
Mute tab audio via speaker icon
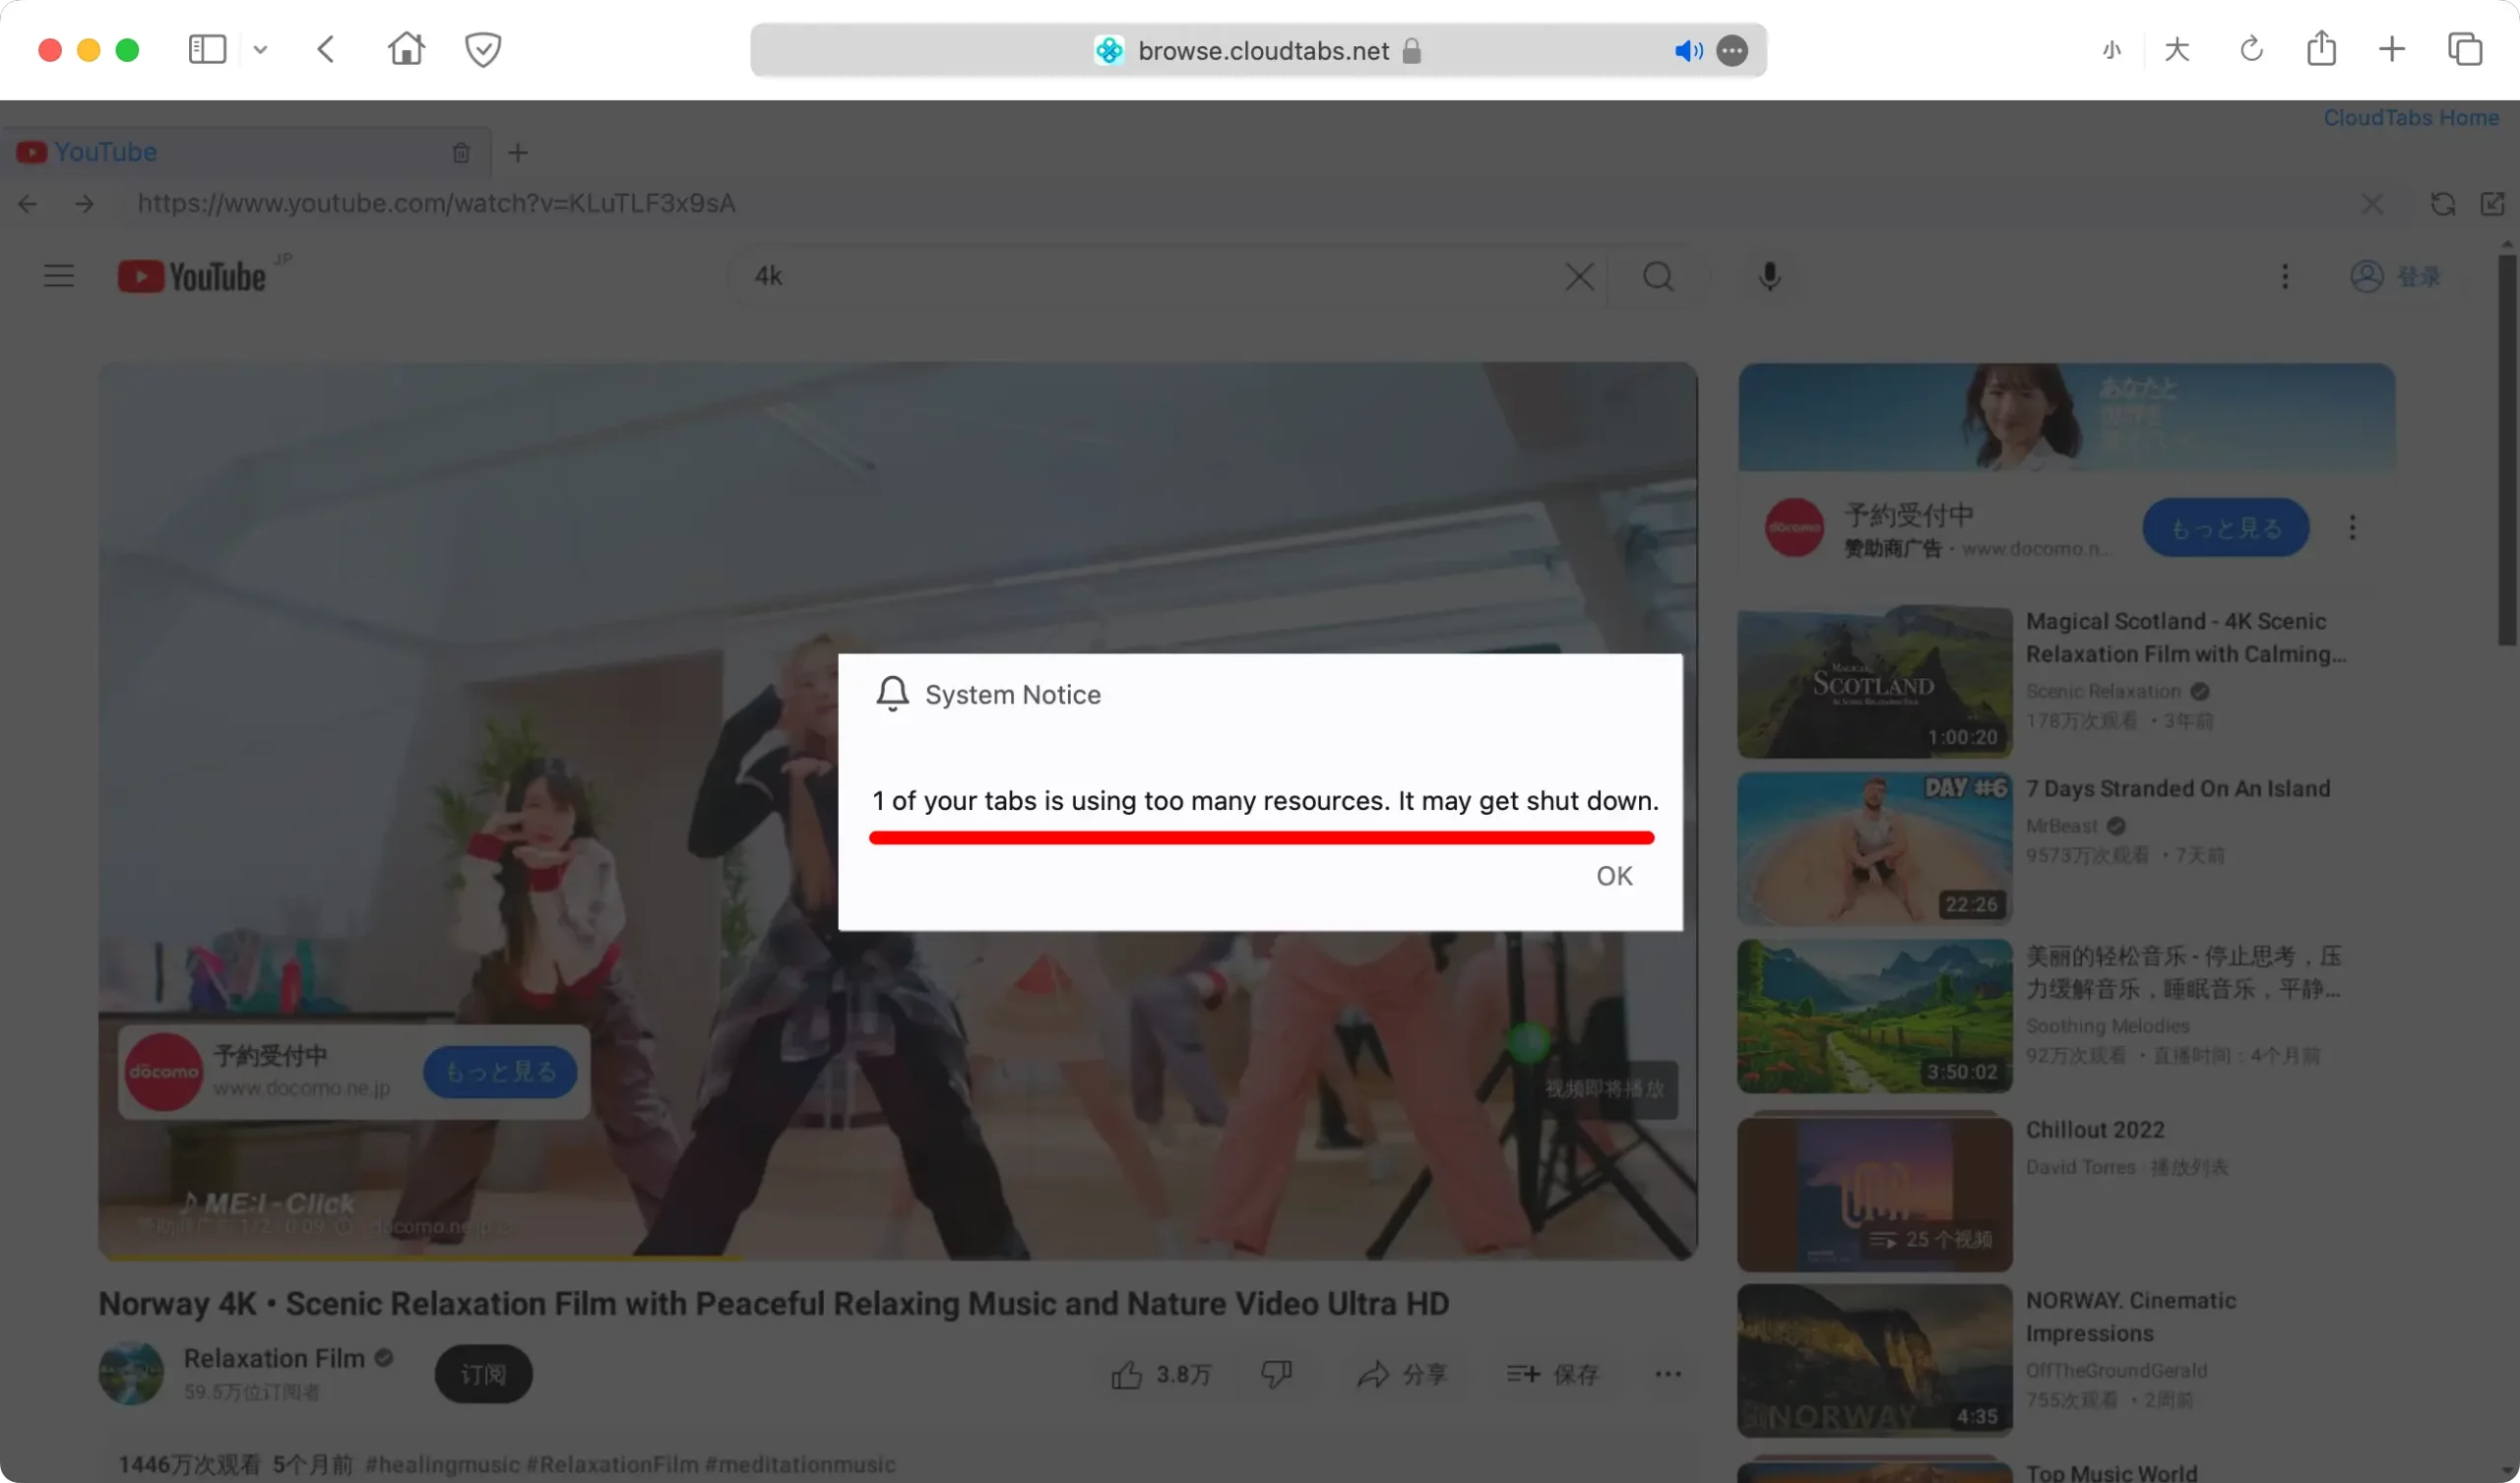(x=1688, y=51)
